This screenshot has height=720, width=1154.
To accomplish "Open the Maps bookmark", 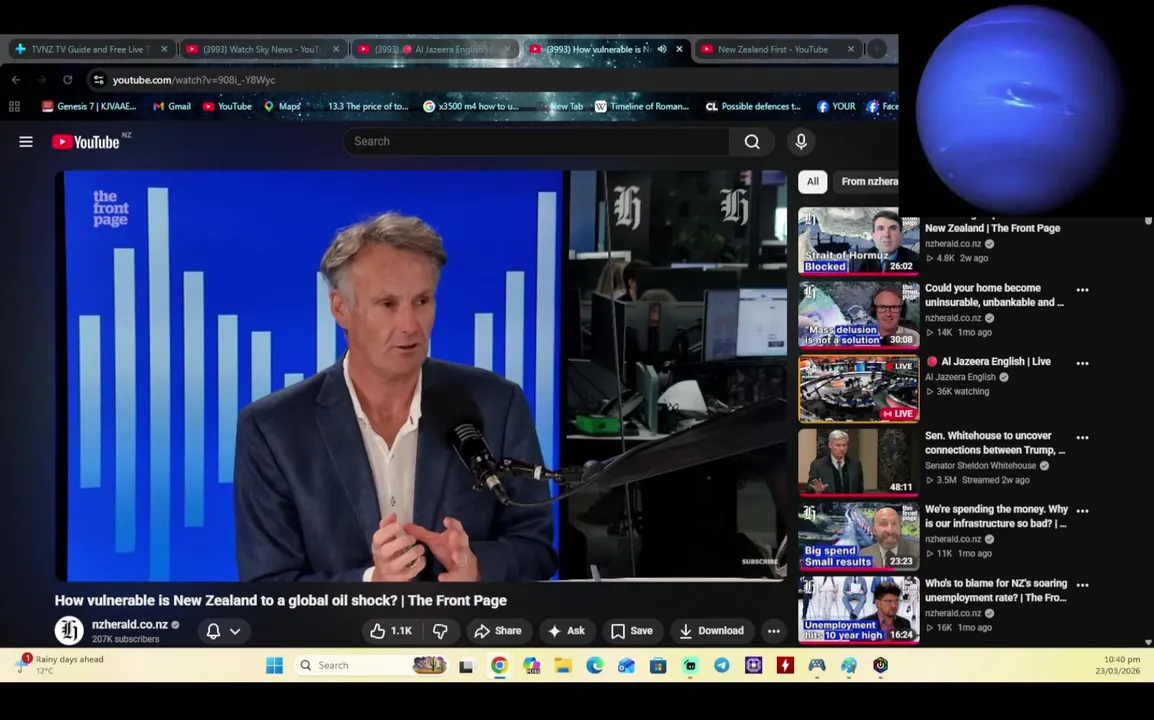I will coord(282,107).
